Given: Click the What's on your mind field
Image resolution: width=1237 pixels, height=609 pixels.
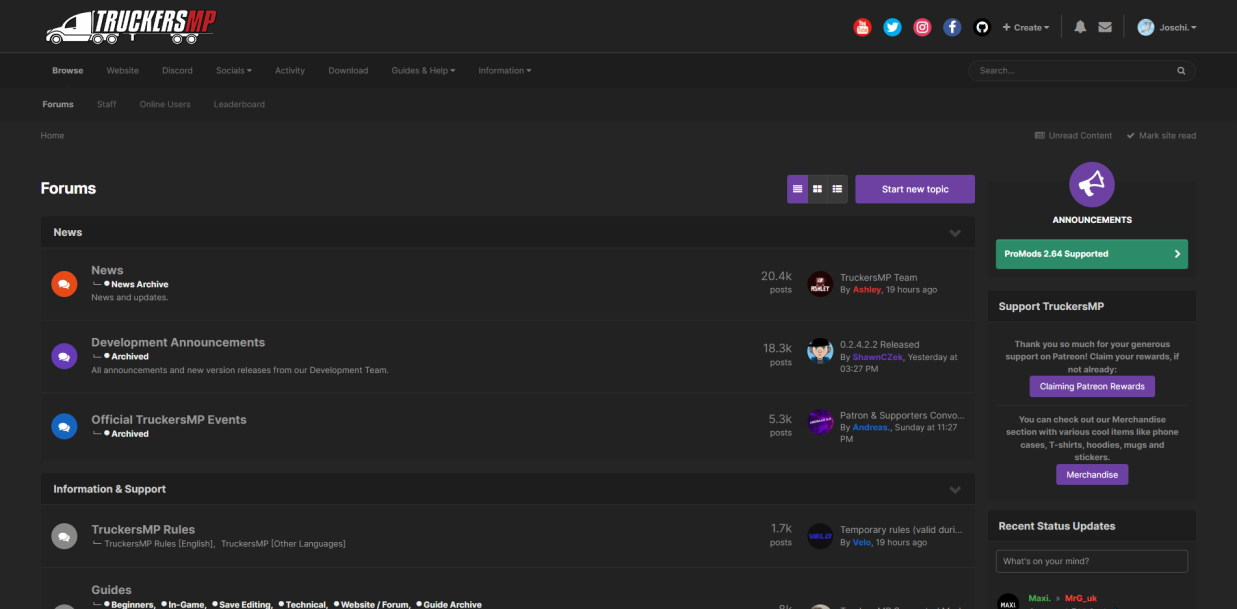Looking at the screenshot, I should coord(1091,561).
